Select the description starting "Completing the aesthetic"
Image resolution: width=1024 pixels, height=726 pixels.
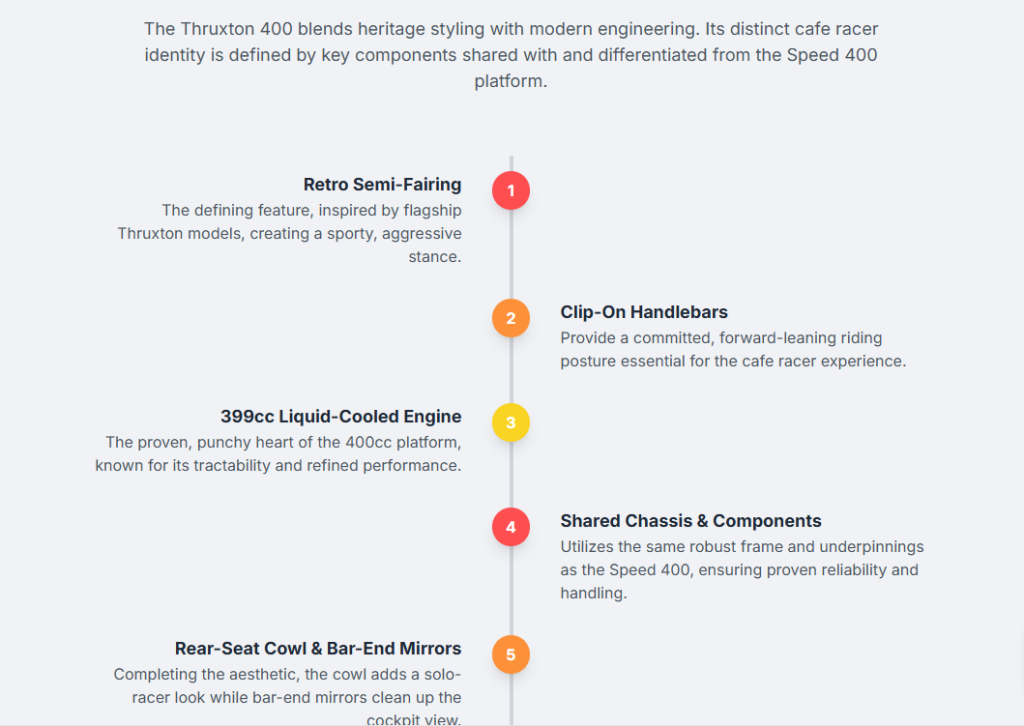(288, 697)
